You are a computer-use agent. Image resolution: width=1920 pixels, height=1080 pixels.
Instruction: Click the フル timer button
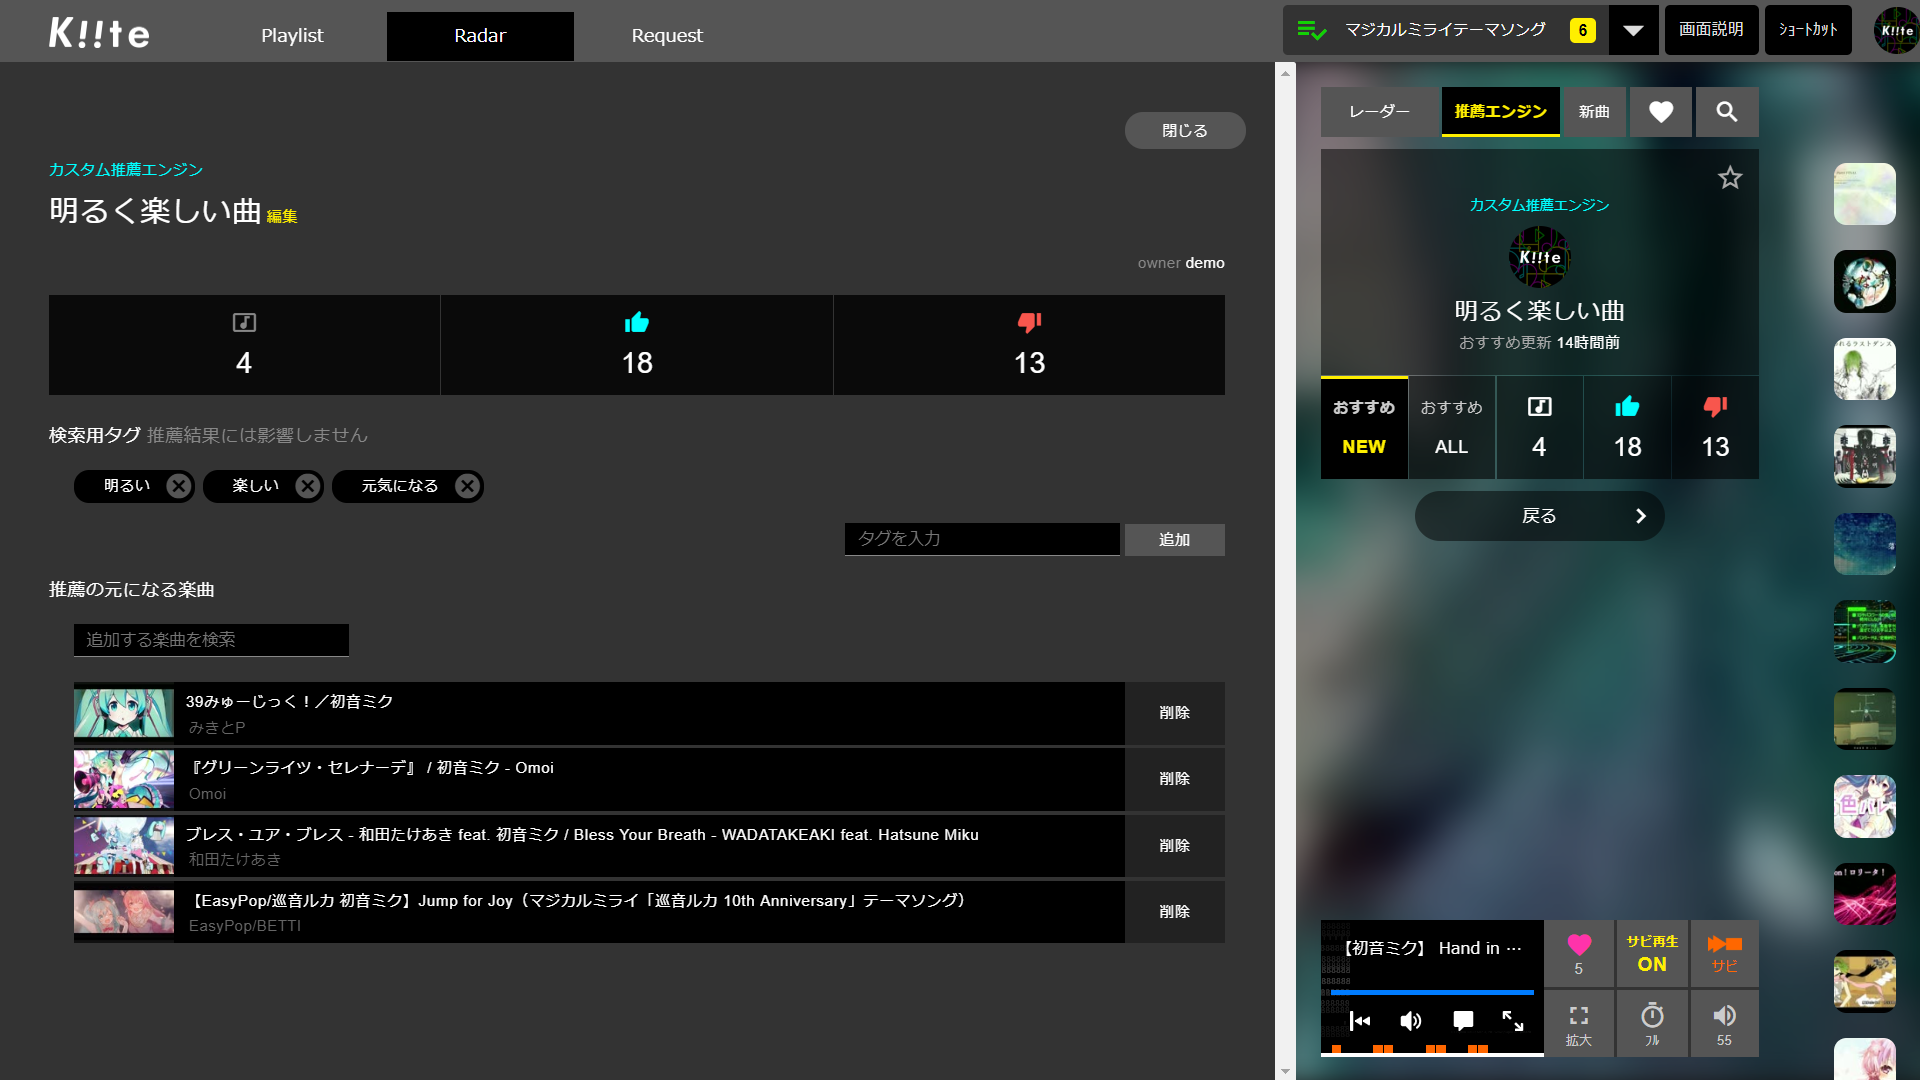[x=1652, y=1024]
